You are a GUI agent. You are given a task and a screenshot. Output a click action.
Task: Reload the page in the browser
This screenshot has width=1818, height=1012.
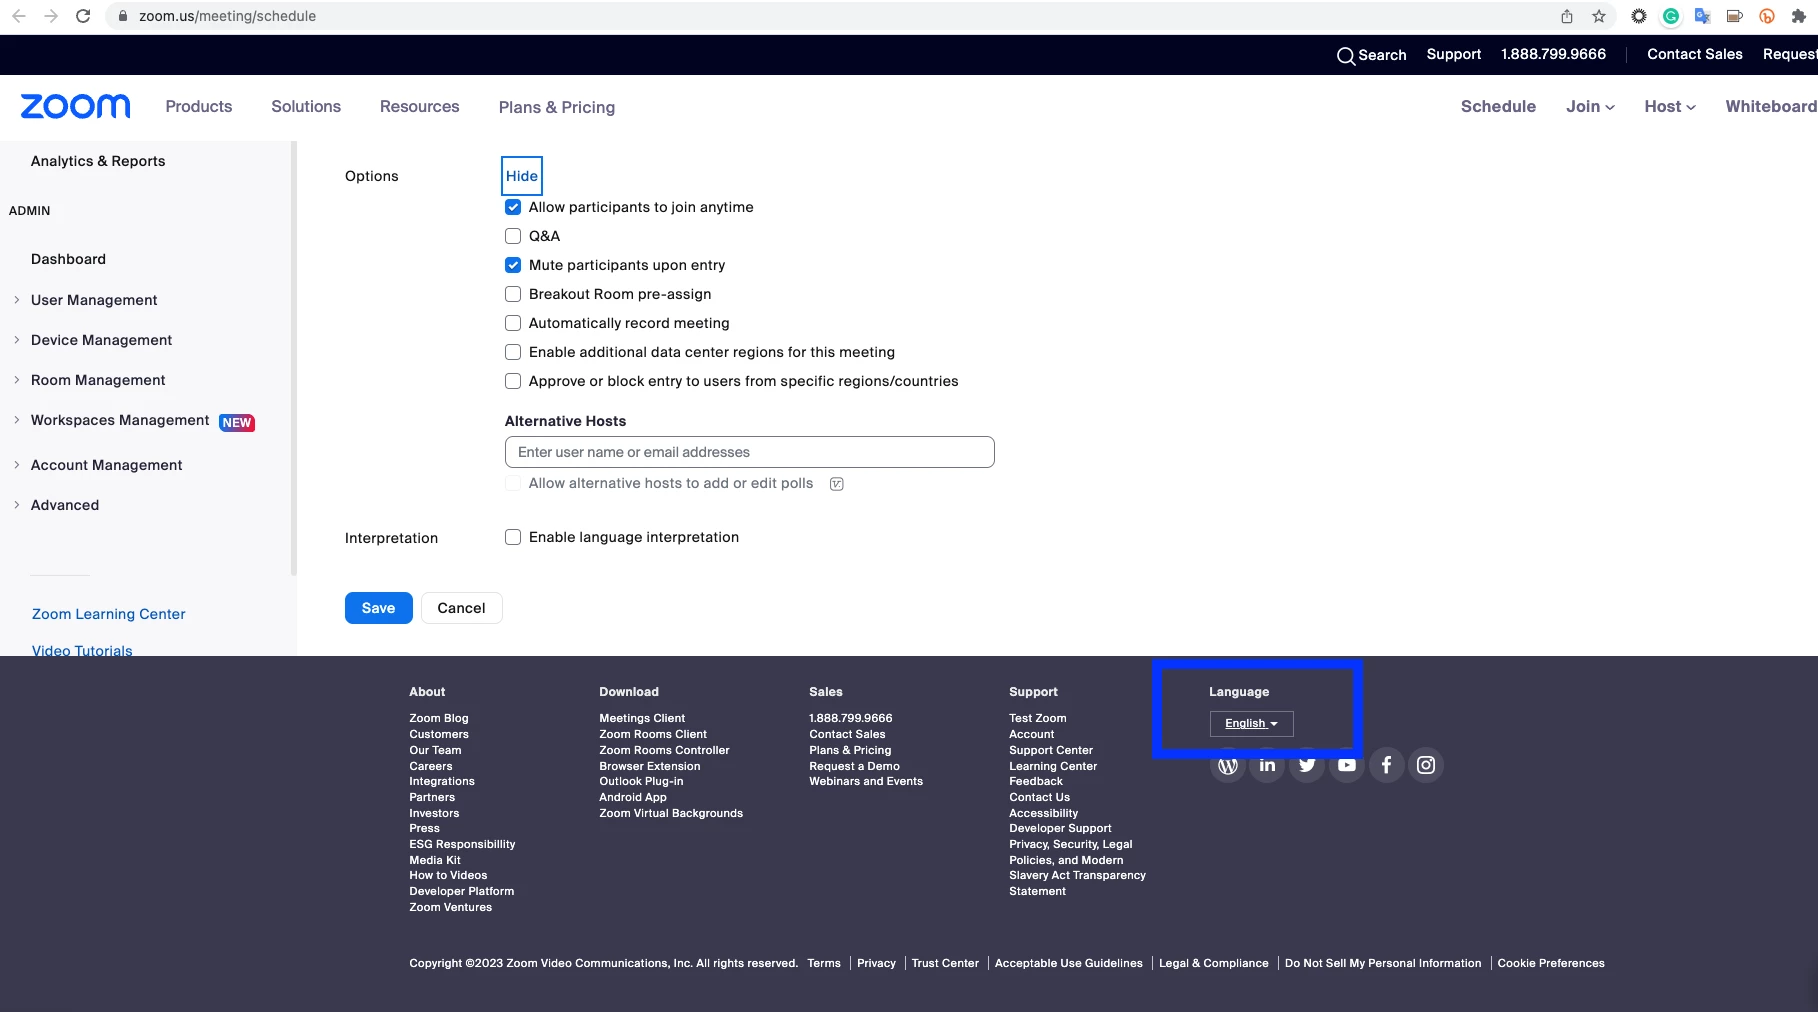(83, 16)
